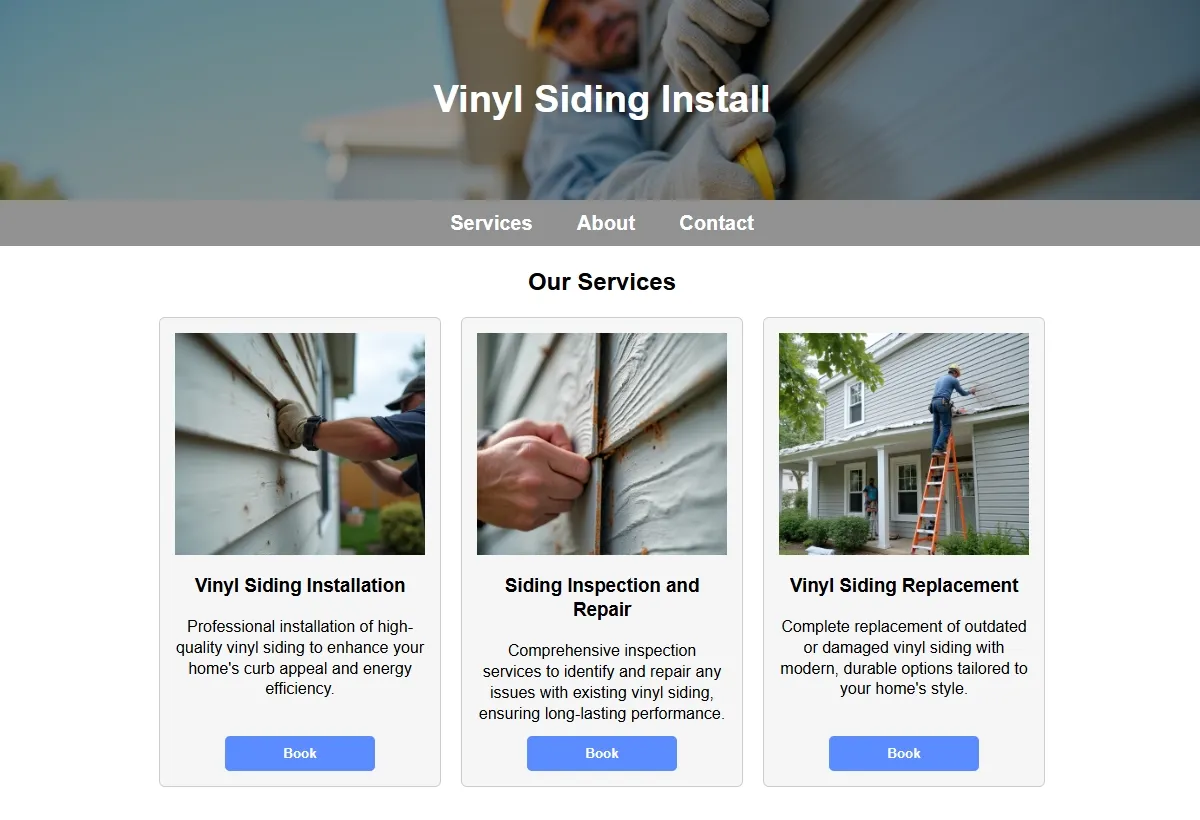Image resolution: width=1200 pixels, height=820 pixels.
Task: Click the Vinyl Siding Replacement card heading
Action: [x=904, y=586]
